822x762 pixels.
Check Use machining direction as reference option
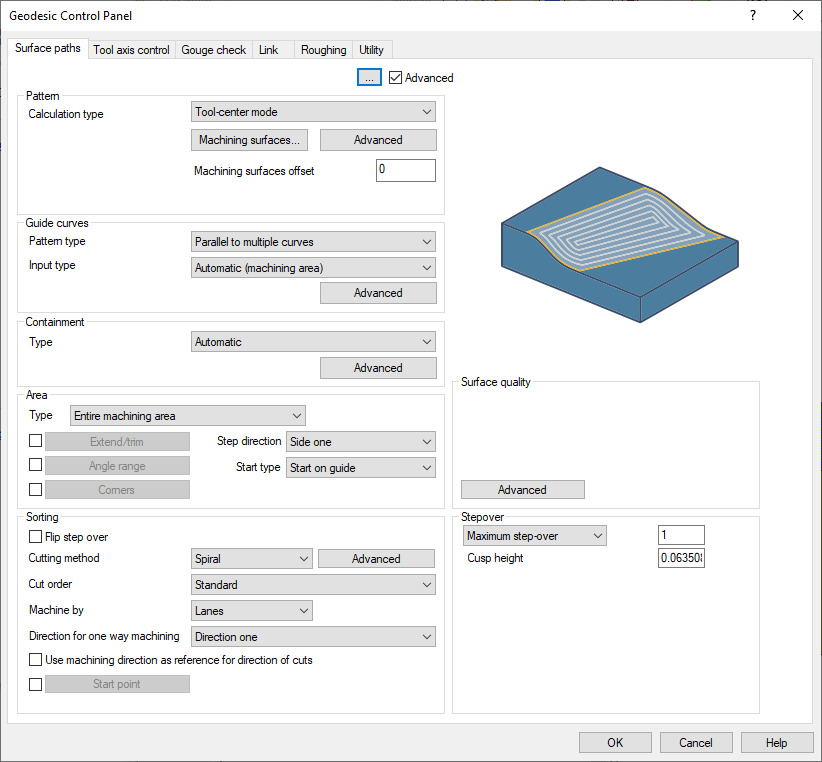[36, 660]
